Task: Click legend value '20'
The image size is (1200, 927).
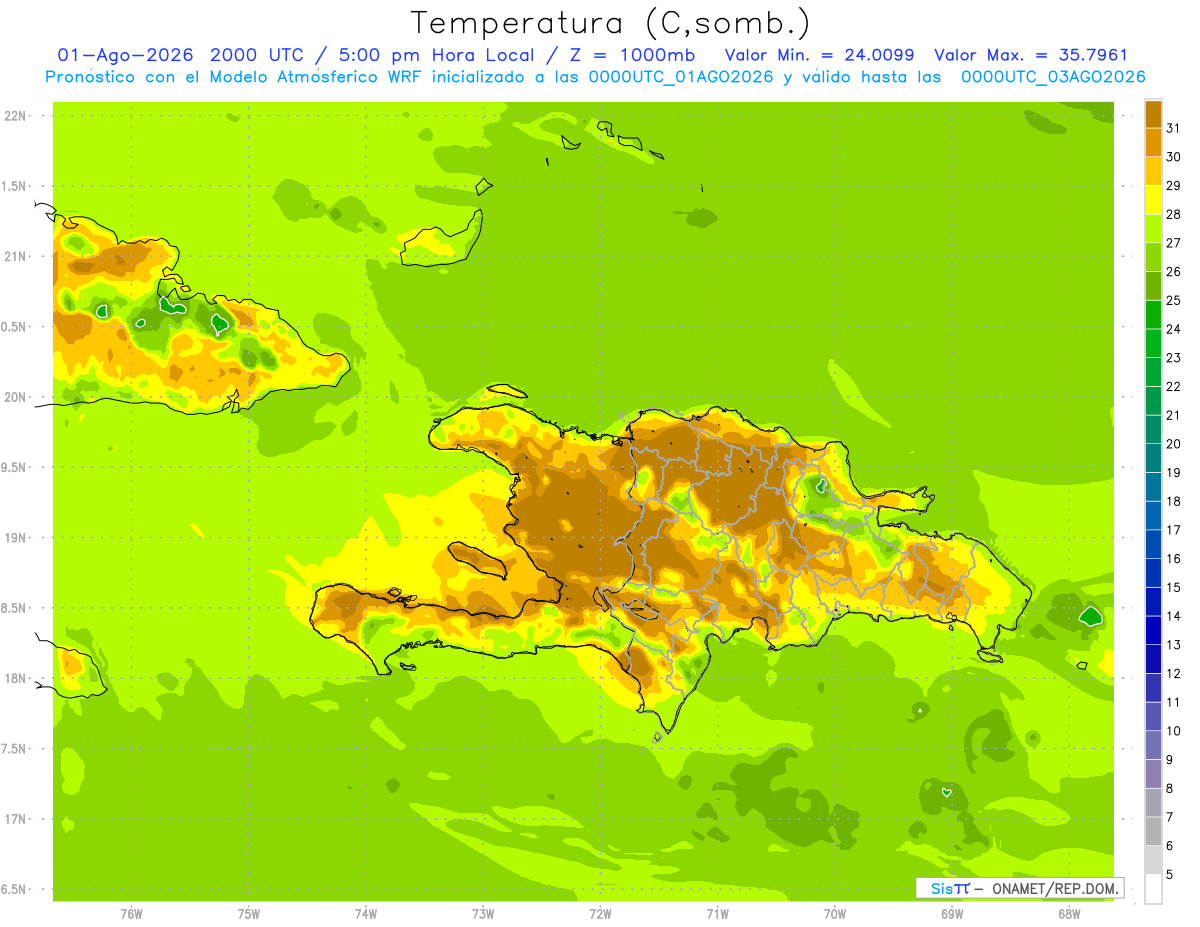Action: click(1173, 444)
